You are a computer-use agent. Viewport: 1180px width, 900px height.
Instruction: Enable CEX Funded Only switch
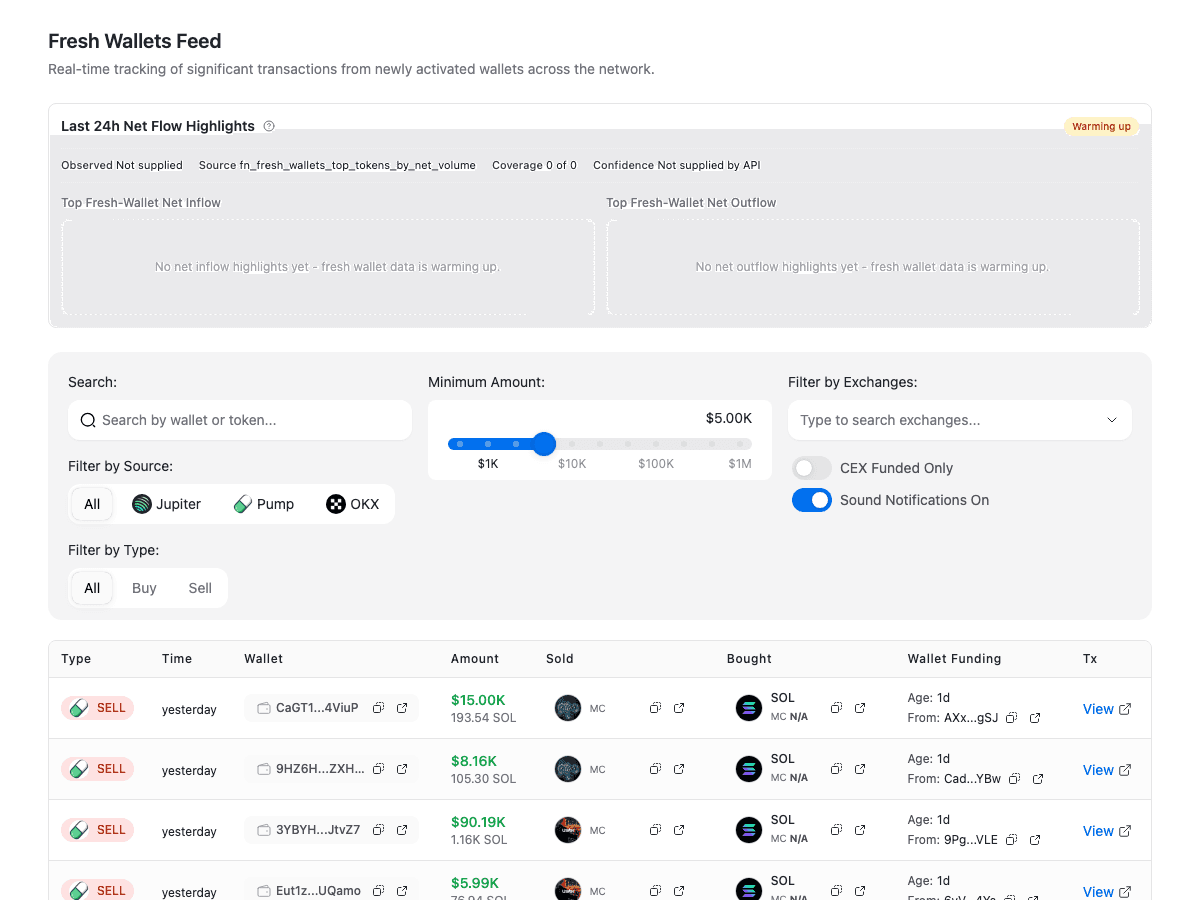(811, 468)
